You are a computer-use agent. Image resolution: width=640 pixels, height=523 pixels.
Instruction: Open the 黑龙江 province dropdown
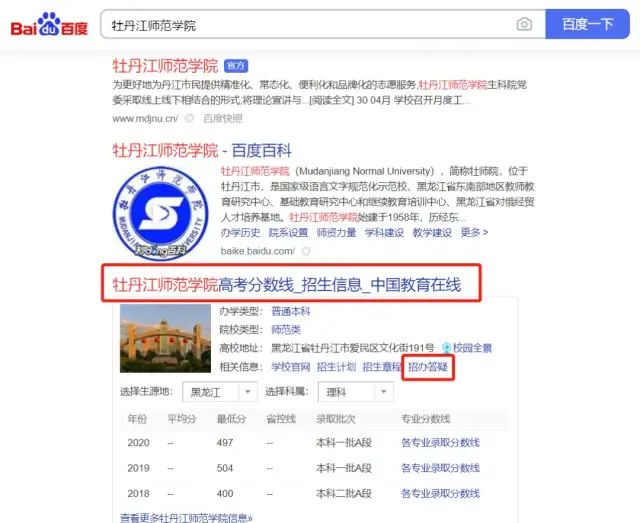click(220, 392)
